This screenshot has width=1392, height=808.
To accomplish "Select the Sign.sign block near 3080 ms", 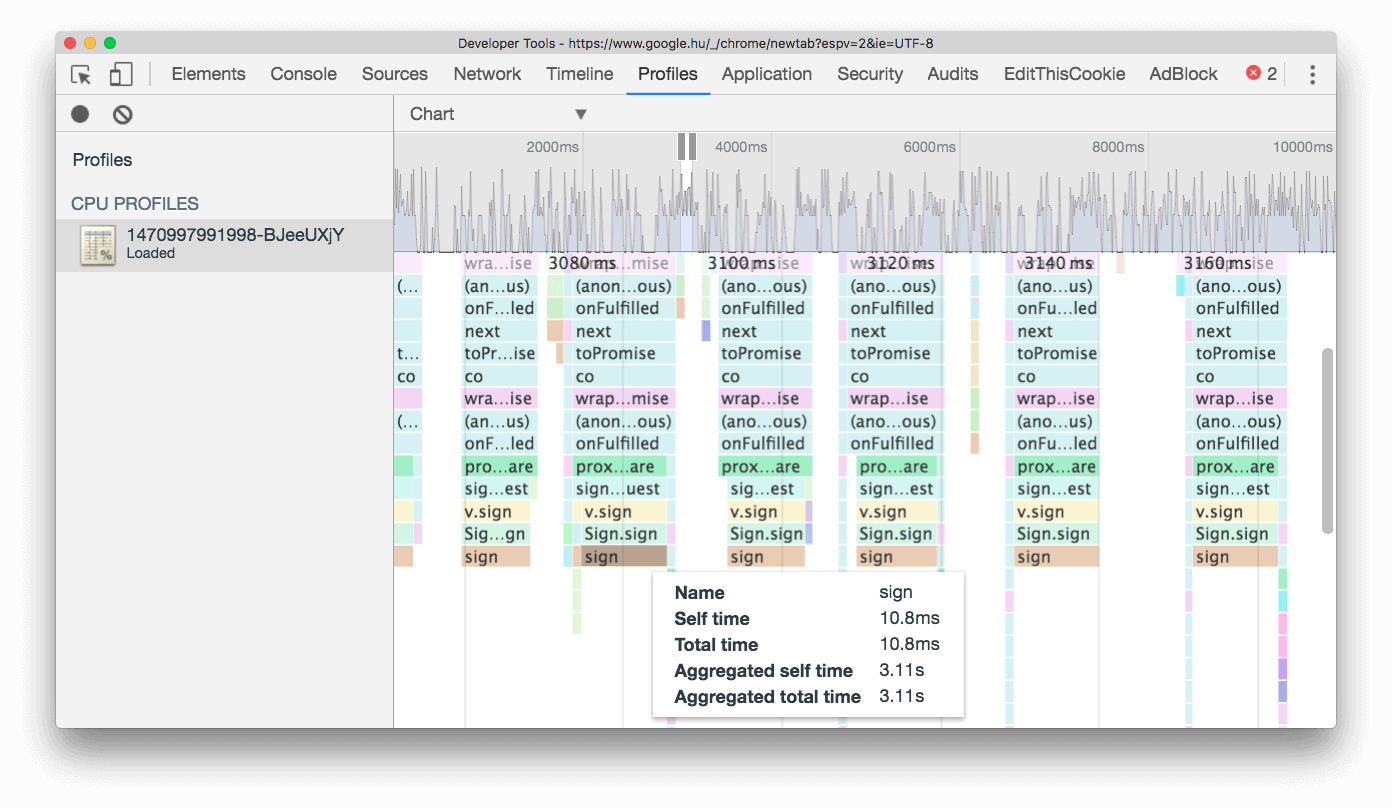I will tap(620, 534).
